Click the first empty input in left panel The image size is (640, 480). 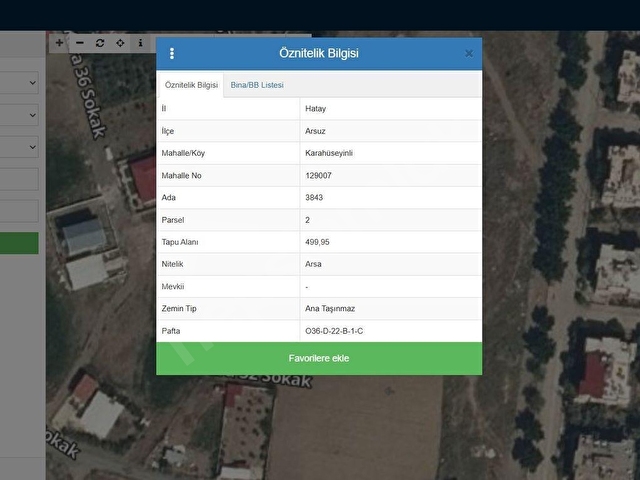[19, 179]
